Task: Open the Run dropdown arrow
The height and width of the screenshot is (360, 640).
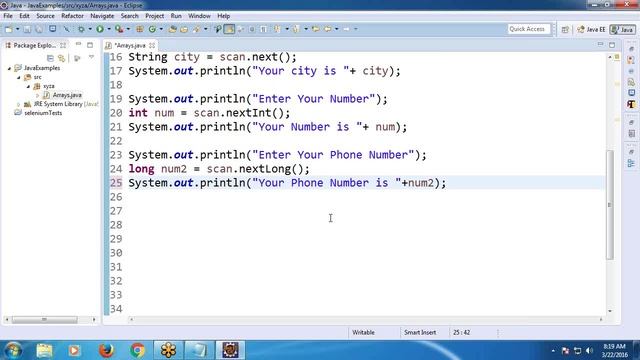Action: 109,29
